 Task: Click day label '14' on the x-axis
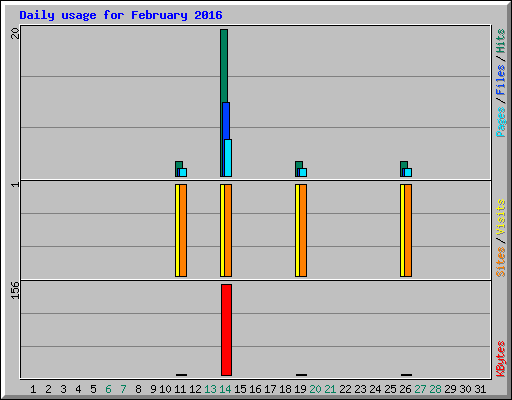225,389
